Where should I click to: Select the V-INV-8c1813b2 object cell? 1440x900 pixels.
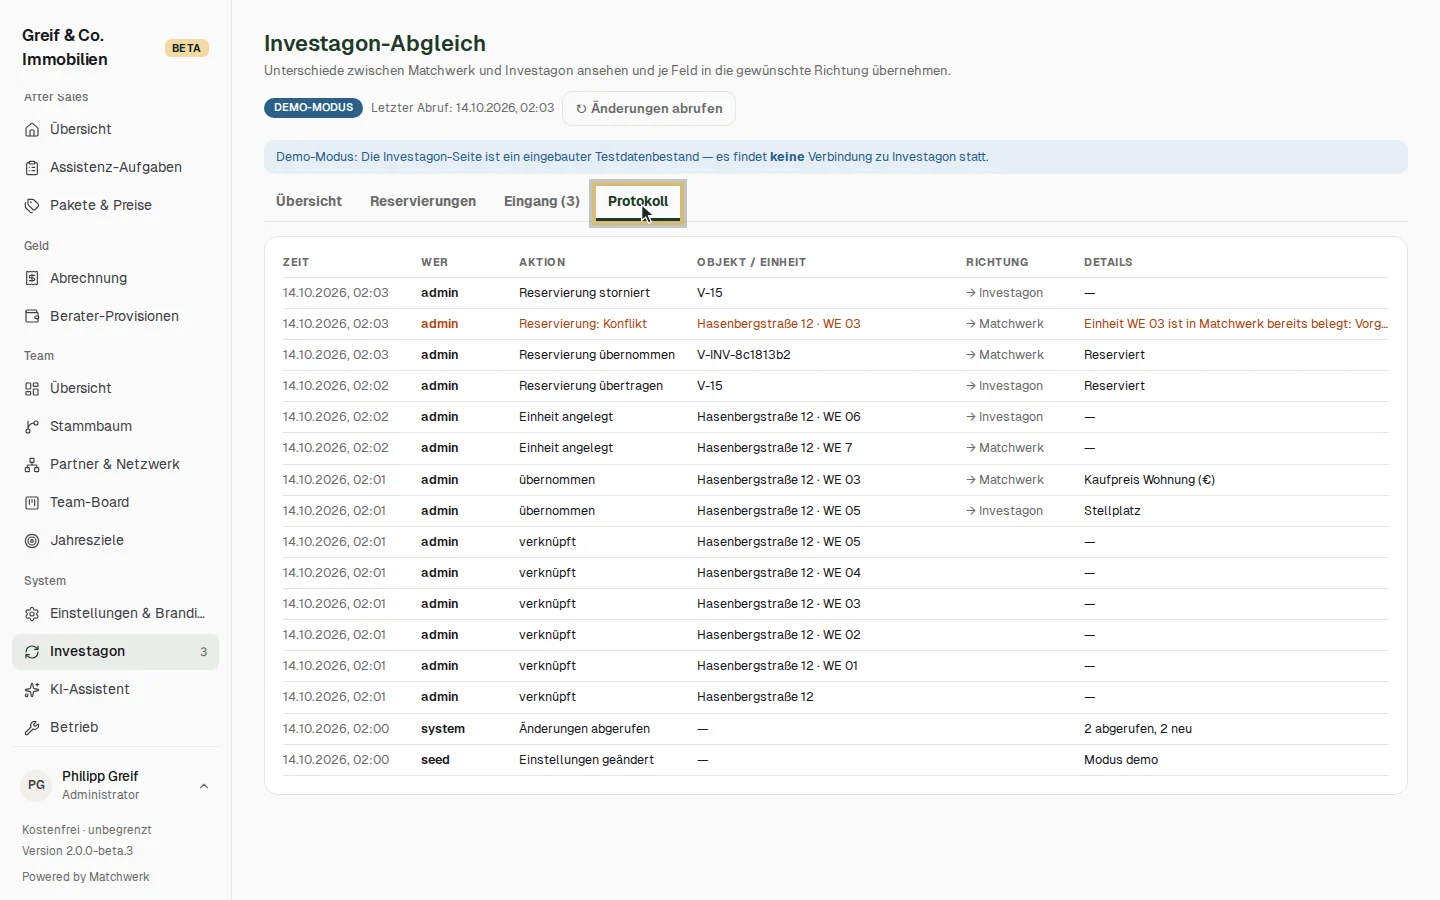click(744, 355)
